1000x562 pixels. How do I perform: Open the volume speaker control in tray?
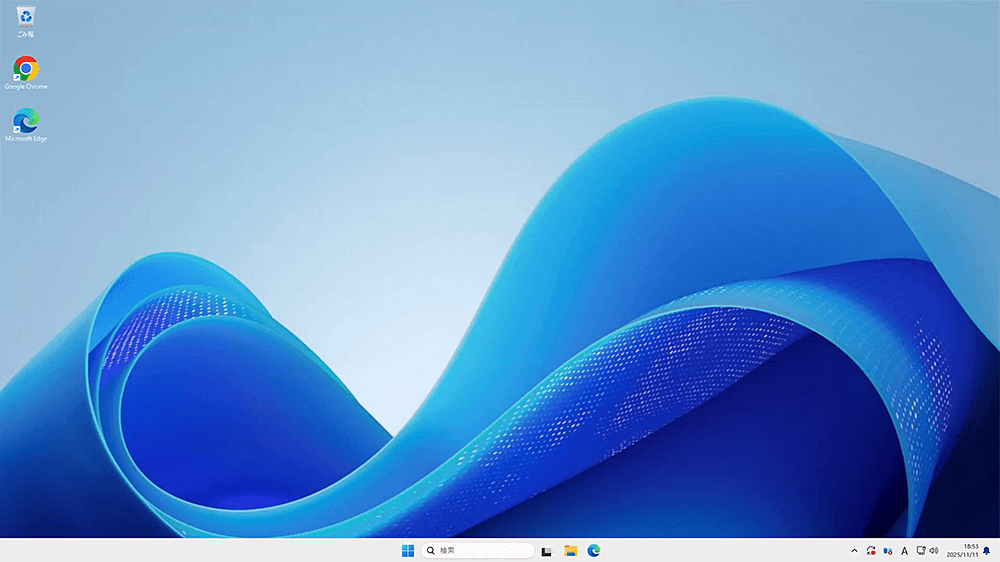(x=934, y=551)
